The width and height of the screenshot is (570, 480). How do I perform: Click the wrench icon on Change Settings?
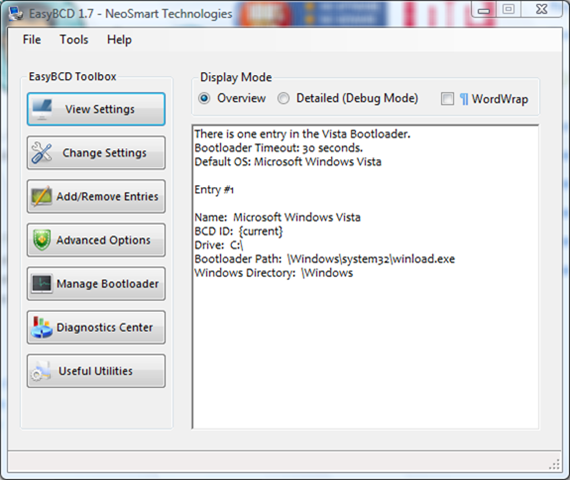click(41, 153)
